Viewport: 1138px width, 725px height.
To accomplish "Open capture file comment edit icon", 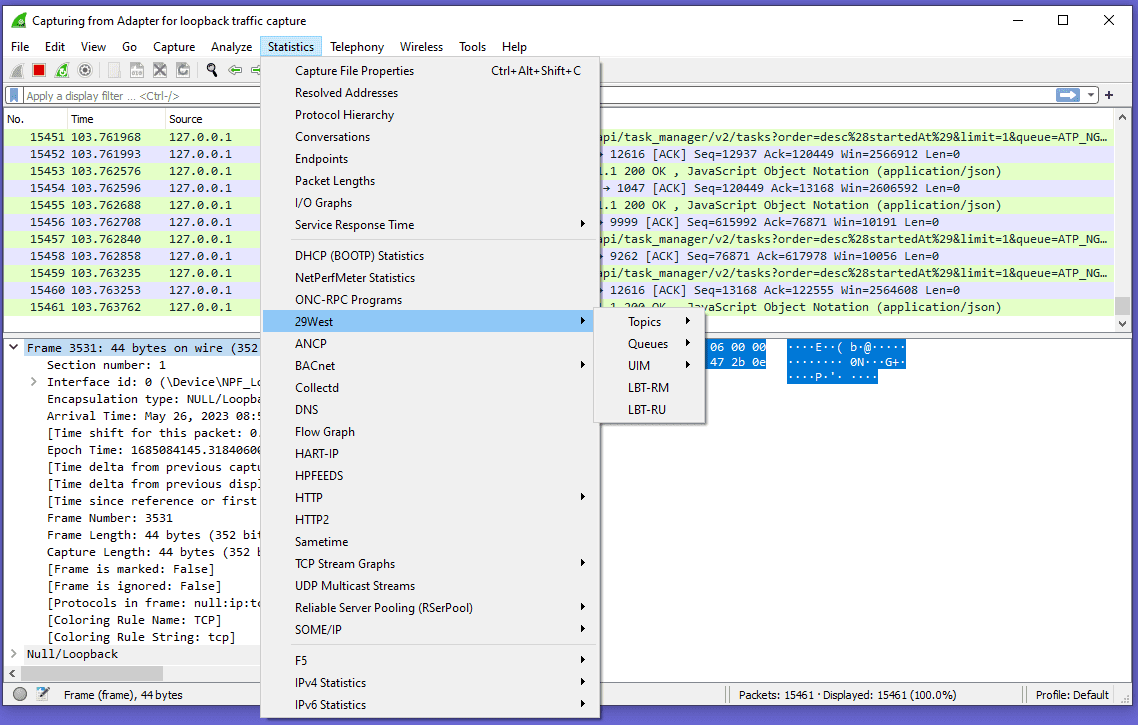I will coord(43,694).
